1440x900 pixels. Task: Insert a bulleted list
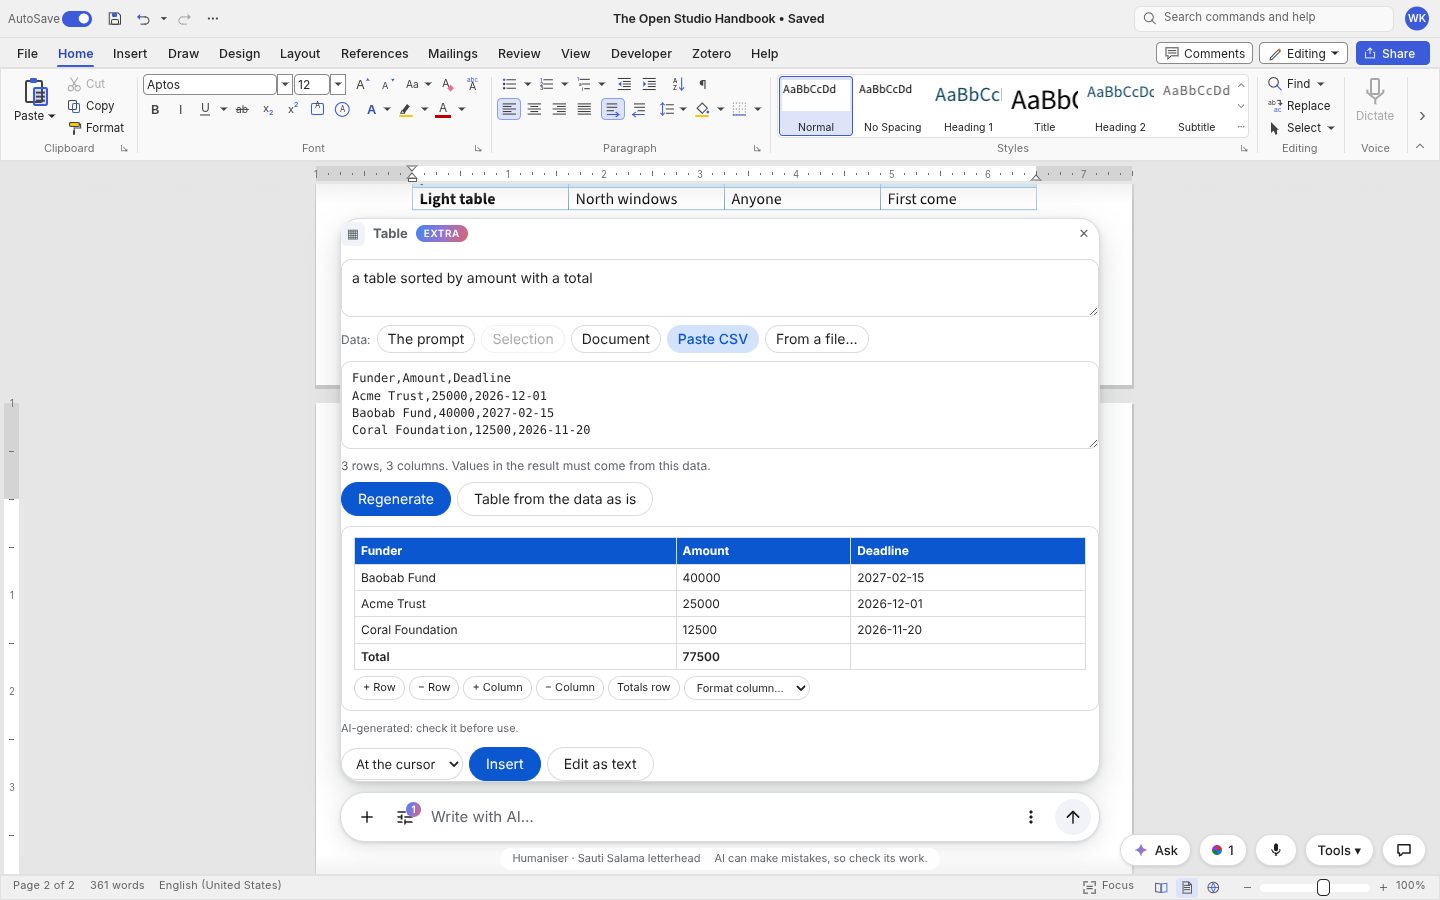(509, 84)
